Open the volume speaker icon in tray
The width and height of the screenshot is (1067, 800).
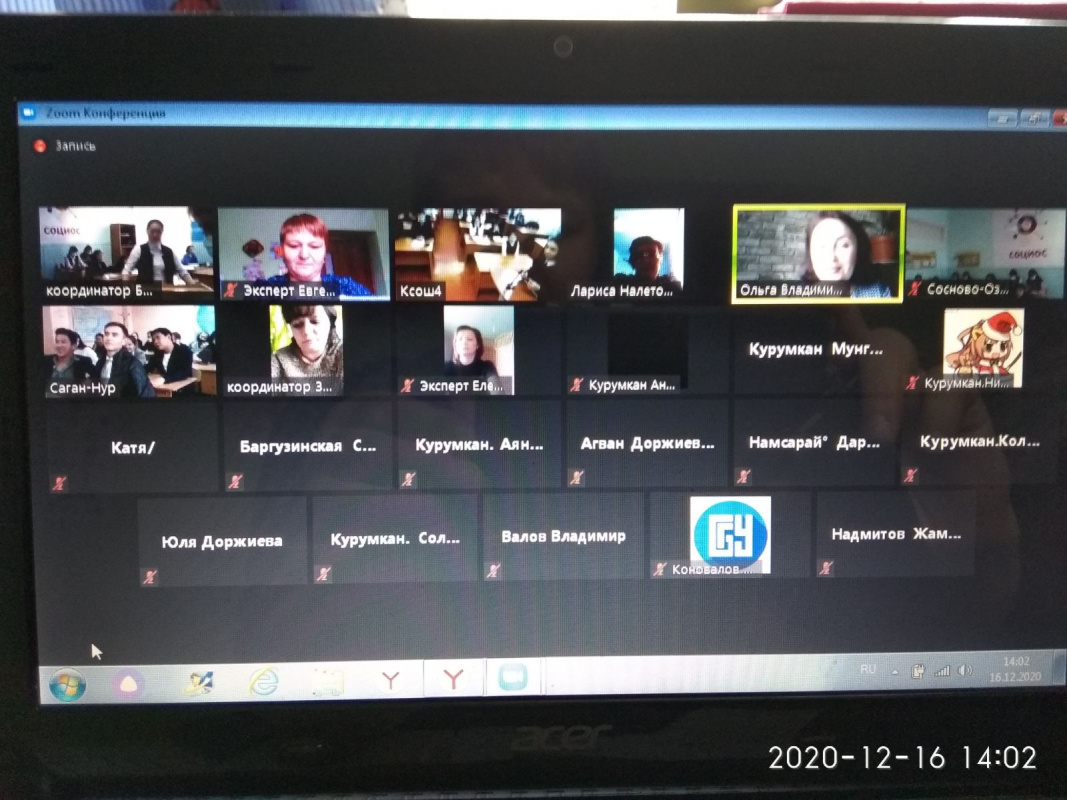pyautogui.click(x=964, y=671)
